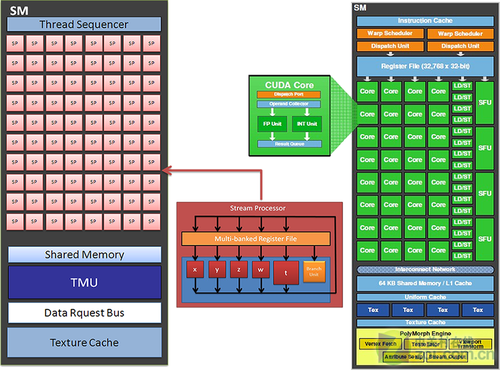Select the large red t unit
Viewport: 500px width, 370px height.
[x=286, y=273]
